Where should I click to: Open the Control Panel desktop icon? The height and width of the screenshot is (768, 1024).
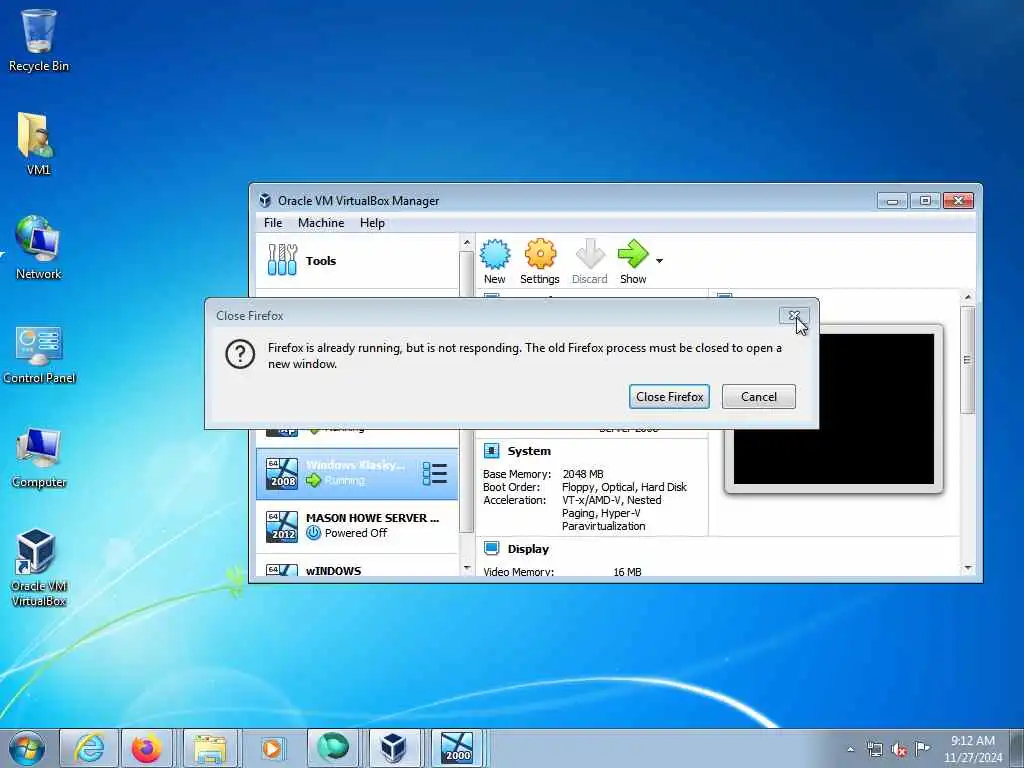(39, 353)
